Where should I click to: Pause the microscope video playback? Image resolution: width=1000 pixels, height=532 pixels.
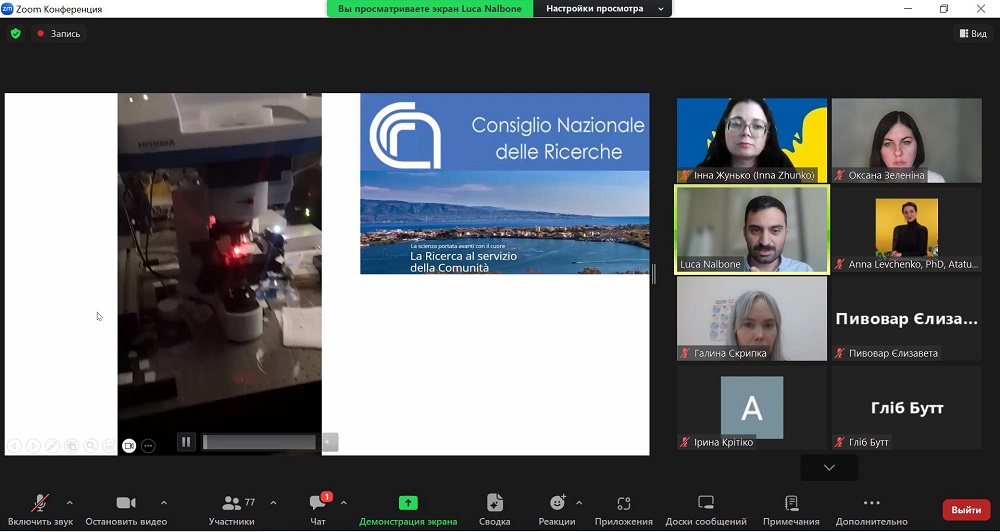[186, 442]
